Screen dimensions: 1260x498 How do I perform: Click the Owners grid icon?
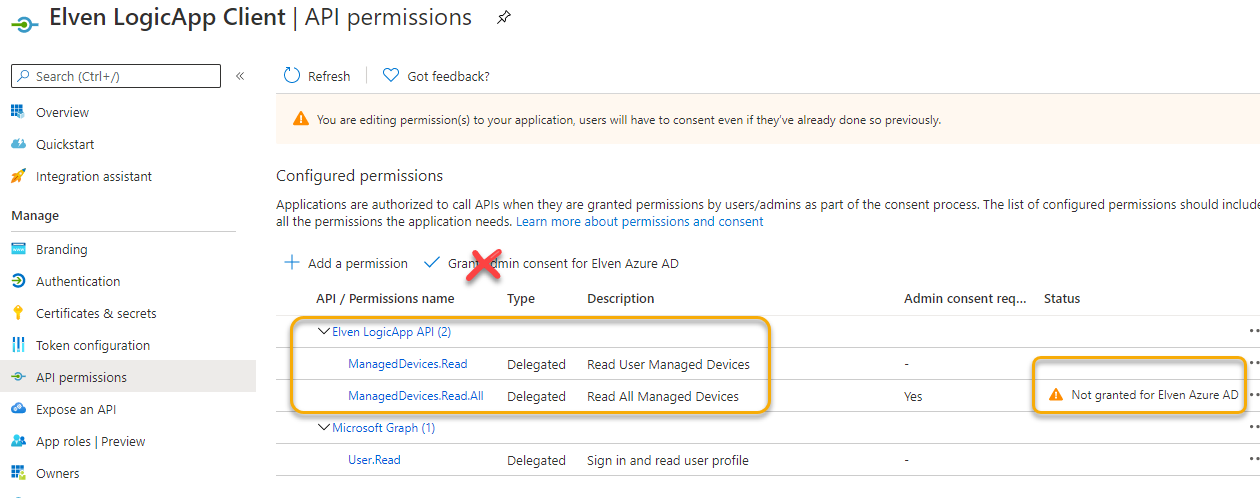coord(18,473)
